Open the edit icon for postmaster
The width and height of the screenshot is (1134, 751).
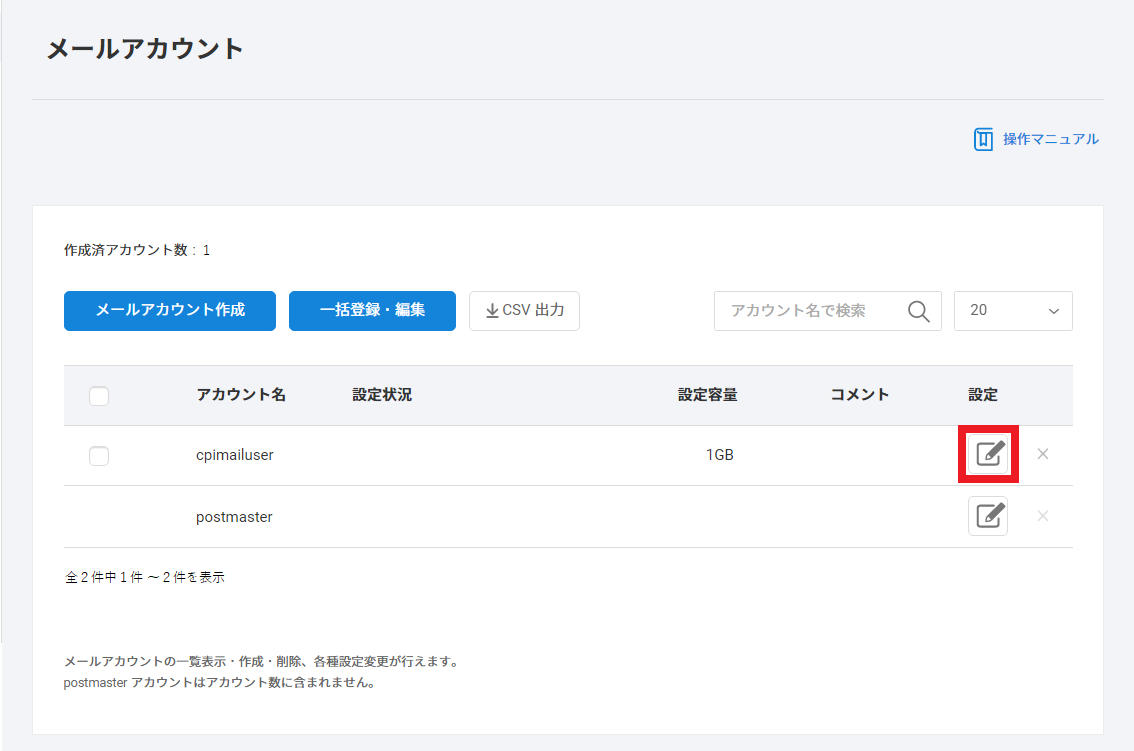[x=988, y=516]
